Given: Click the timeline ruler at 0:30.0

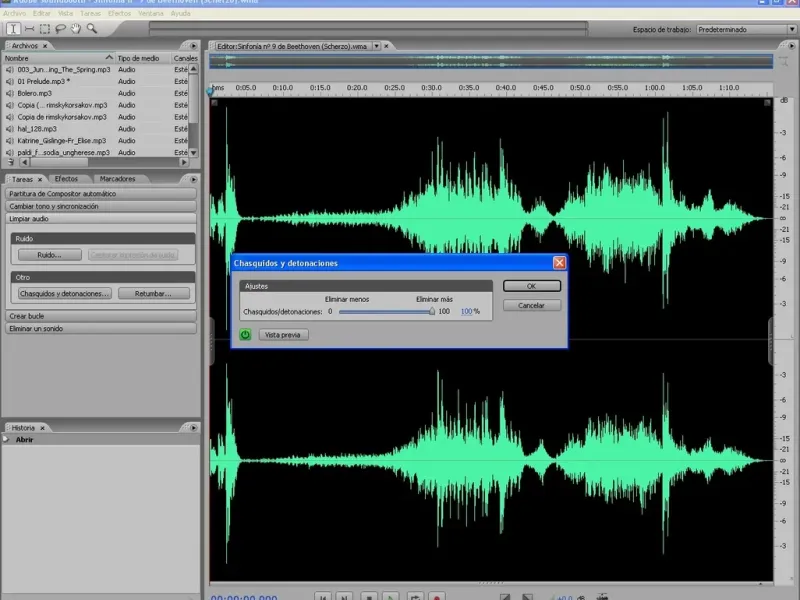Looking at the screenshot, I should click(431, 88).
